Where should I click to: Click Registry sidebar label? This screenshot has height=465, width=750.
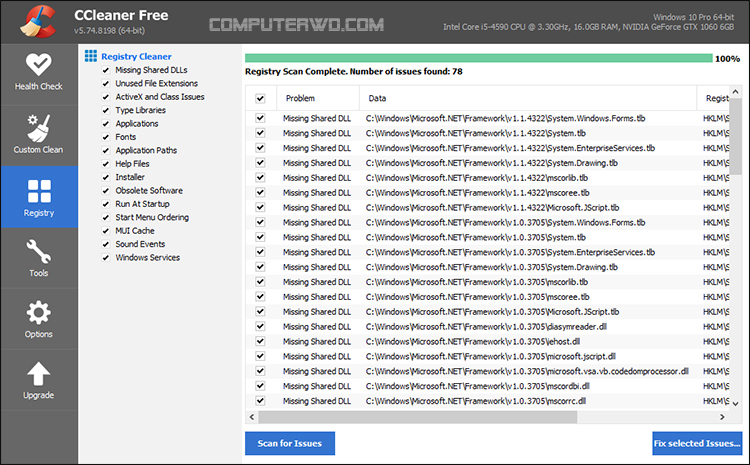point(39,213)
